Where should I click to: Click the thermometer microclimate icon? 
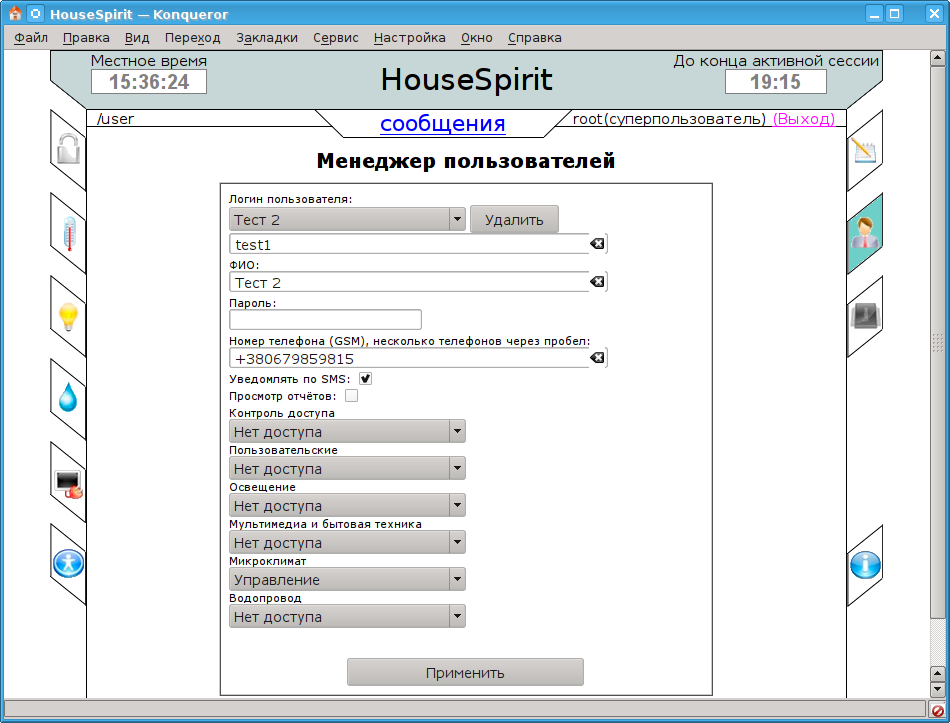click(68, 234)
